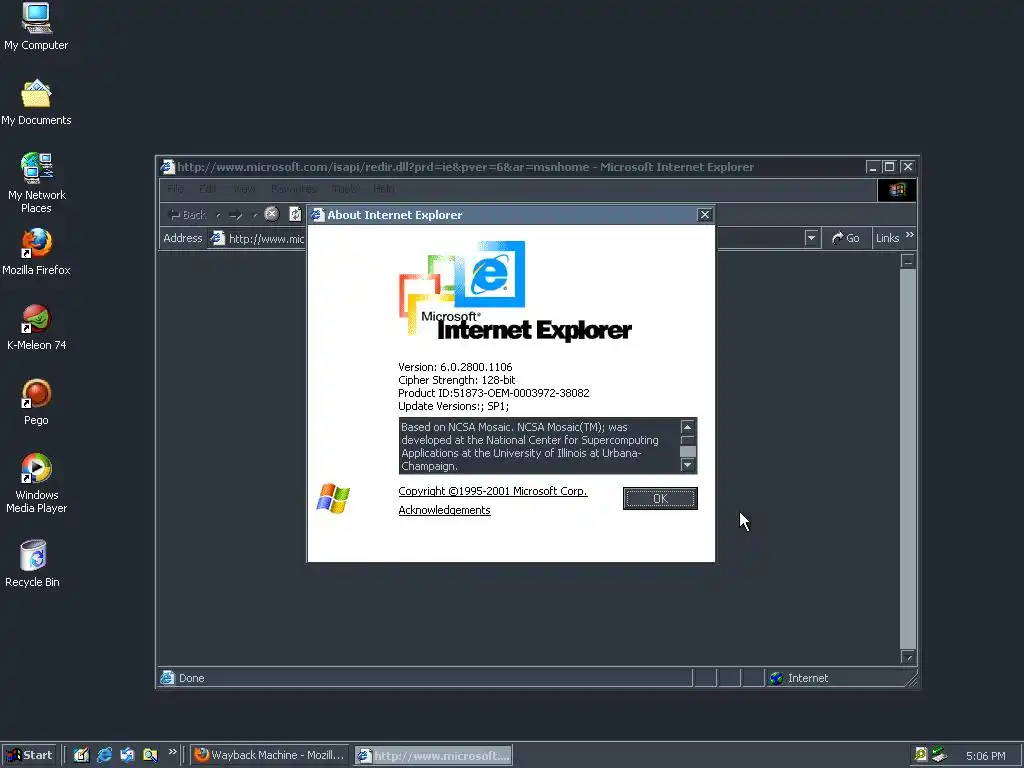Image resolution: width=1024 pixels, height=768 pixels.
Task: Minimize the Internet Explorer window
Action: click(872, 167)
